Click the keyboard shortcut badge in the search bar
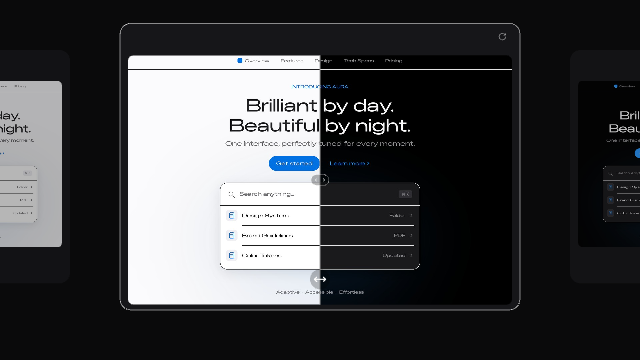Viewport: 640px width, 360px height. (x=405, y=194)
